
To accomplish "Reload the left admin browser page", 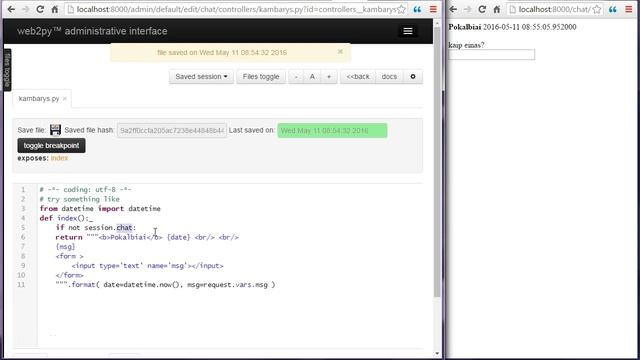I will (x=40, y=9).
